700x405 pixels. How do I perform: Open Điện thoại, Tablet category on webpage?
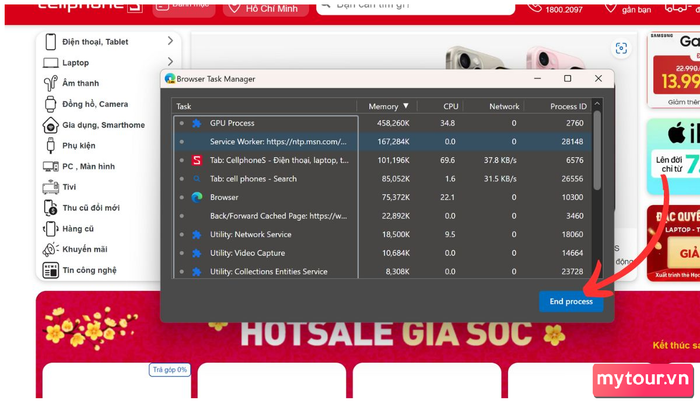[x=95, y=42]
